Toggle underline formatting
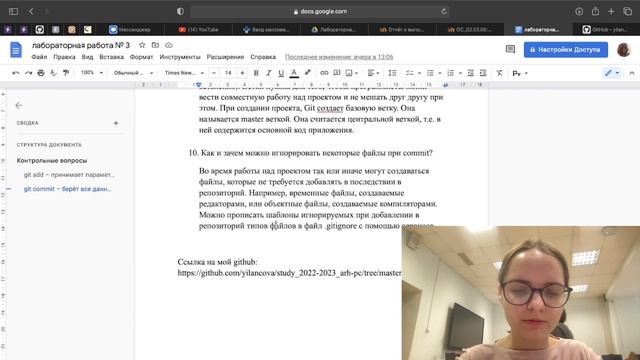Screen dimensions: 640x360 281,73
